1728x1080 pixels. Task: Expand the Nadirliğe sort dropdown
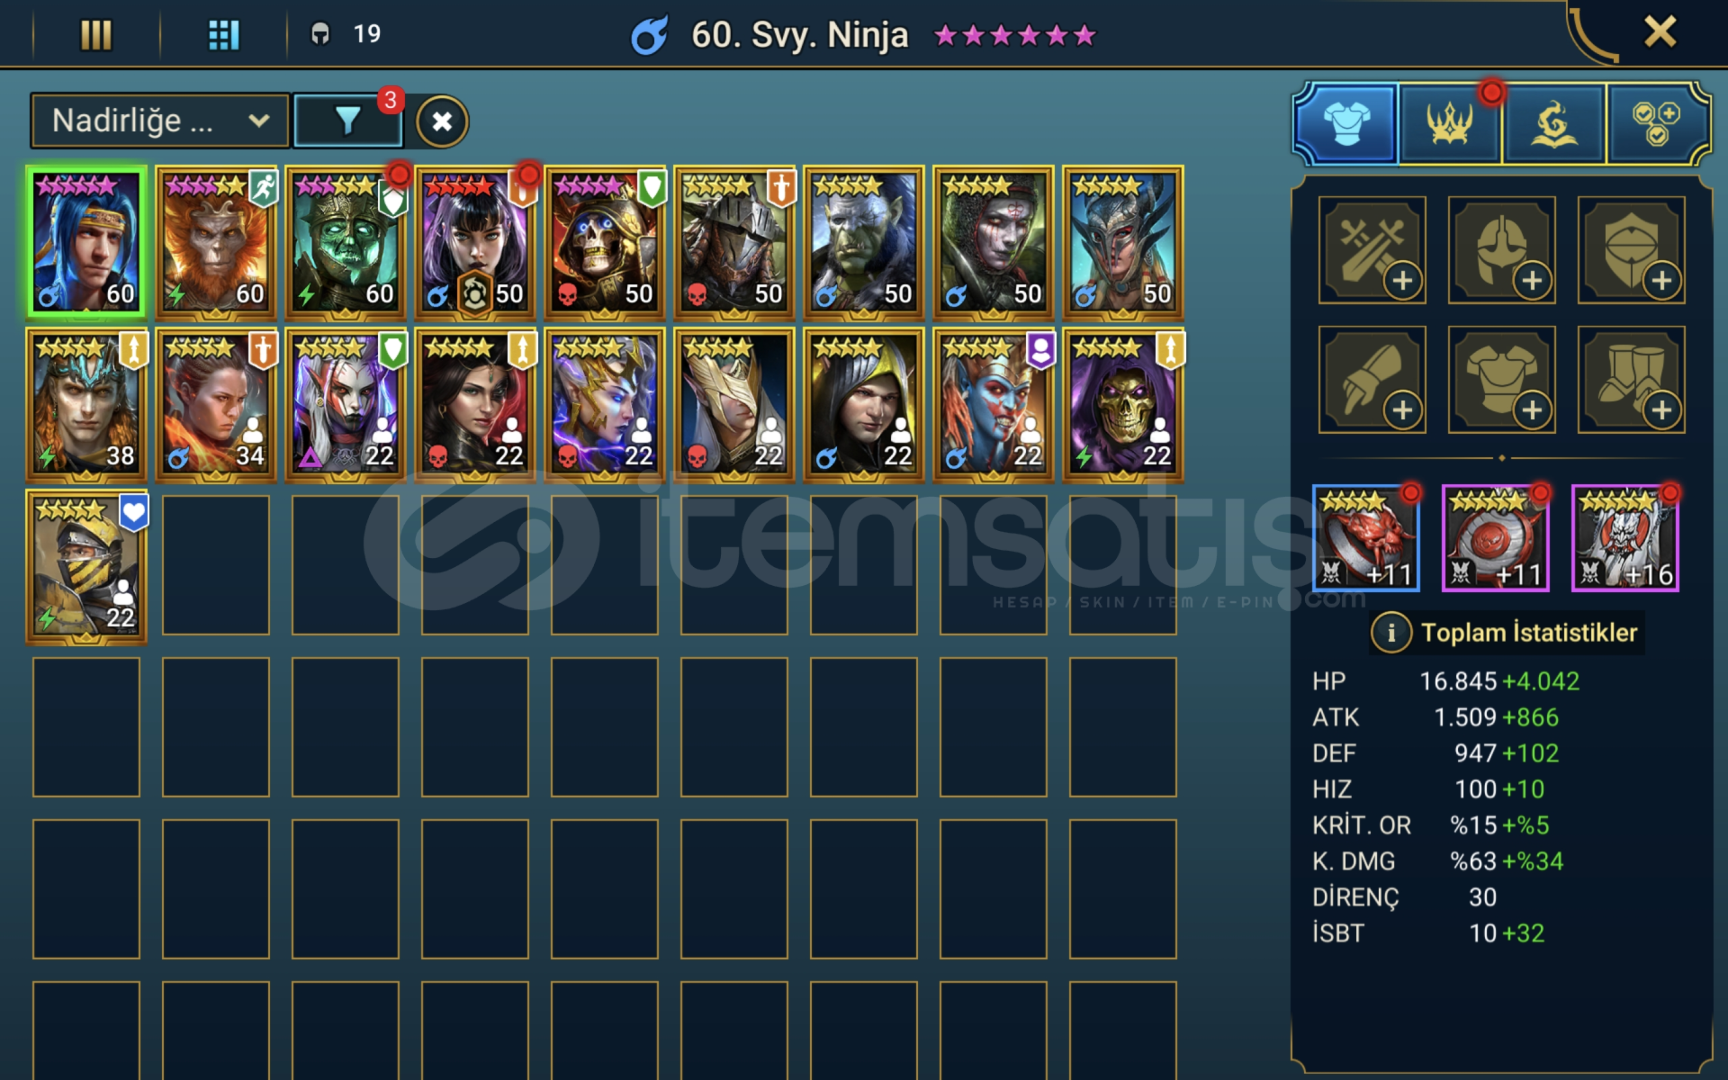coord(160,121)
